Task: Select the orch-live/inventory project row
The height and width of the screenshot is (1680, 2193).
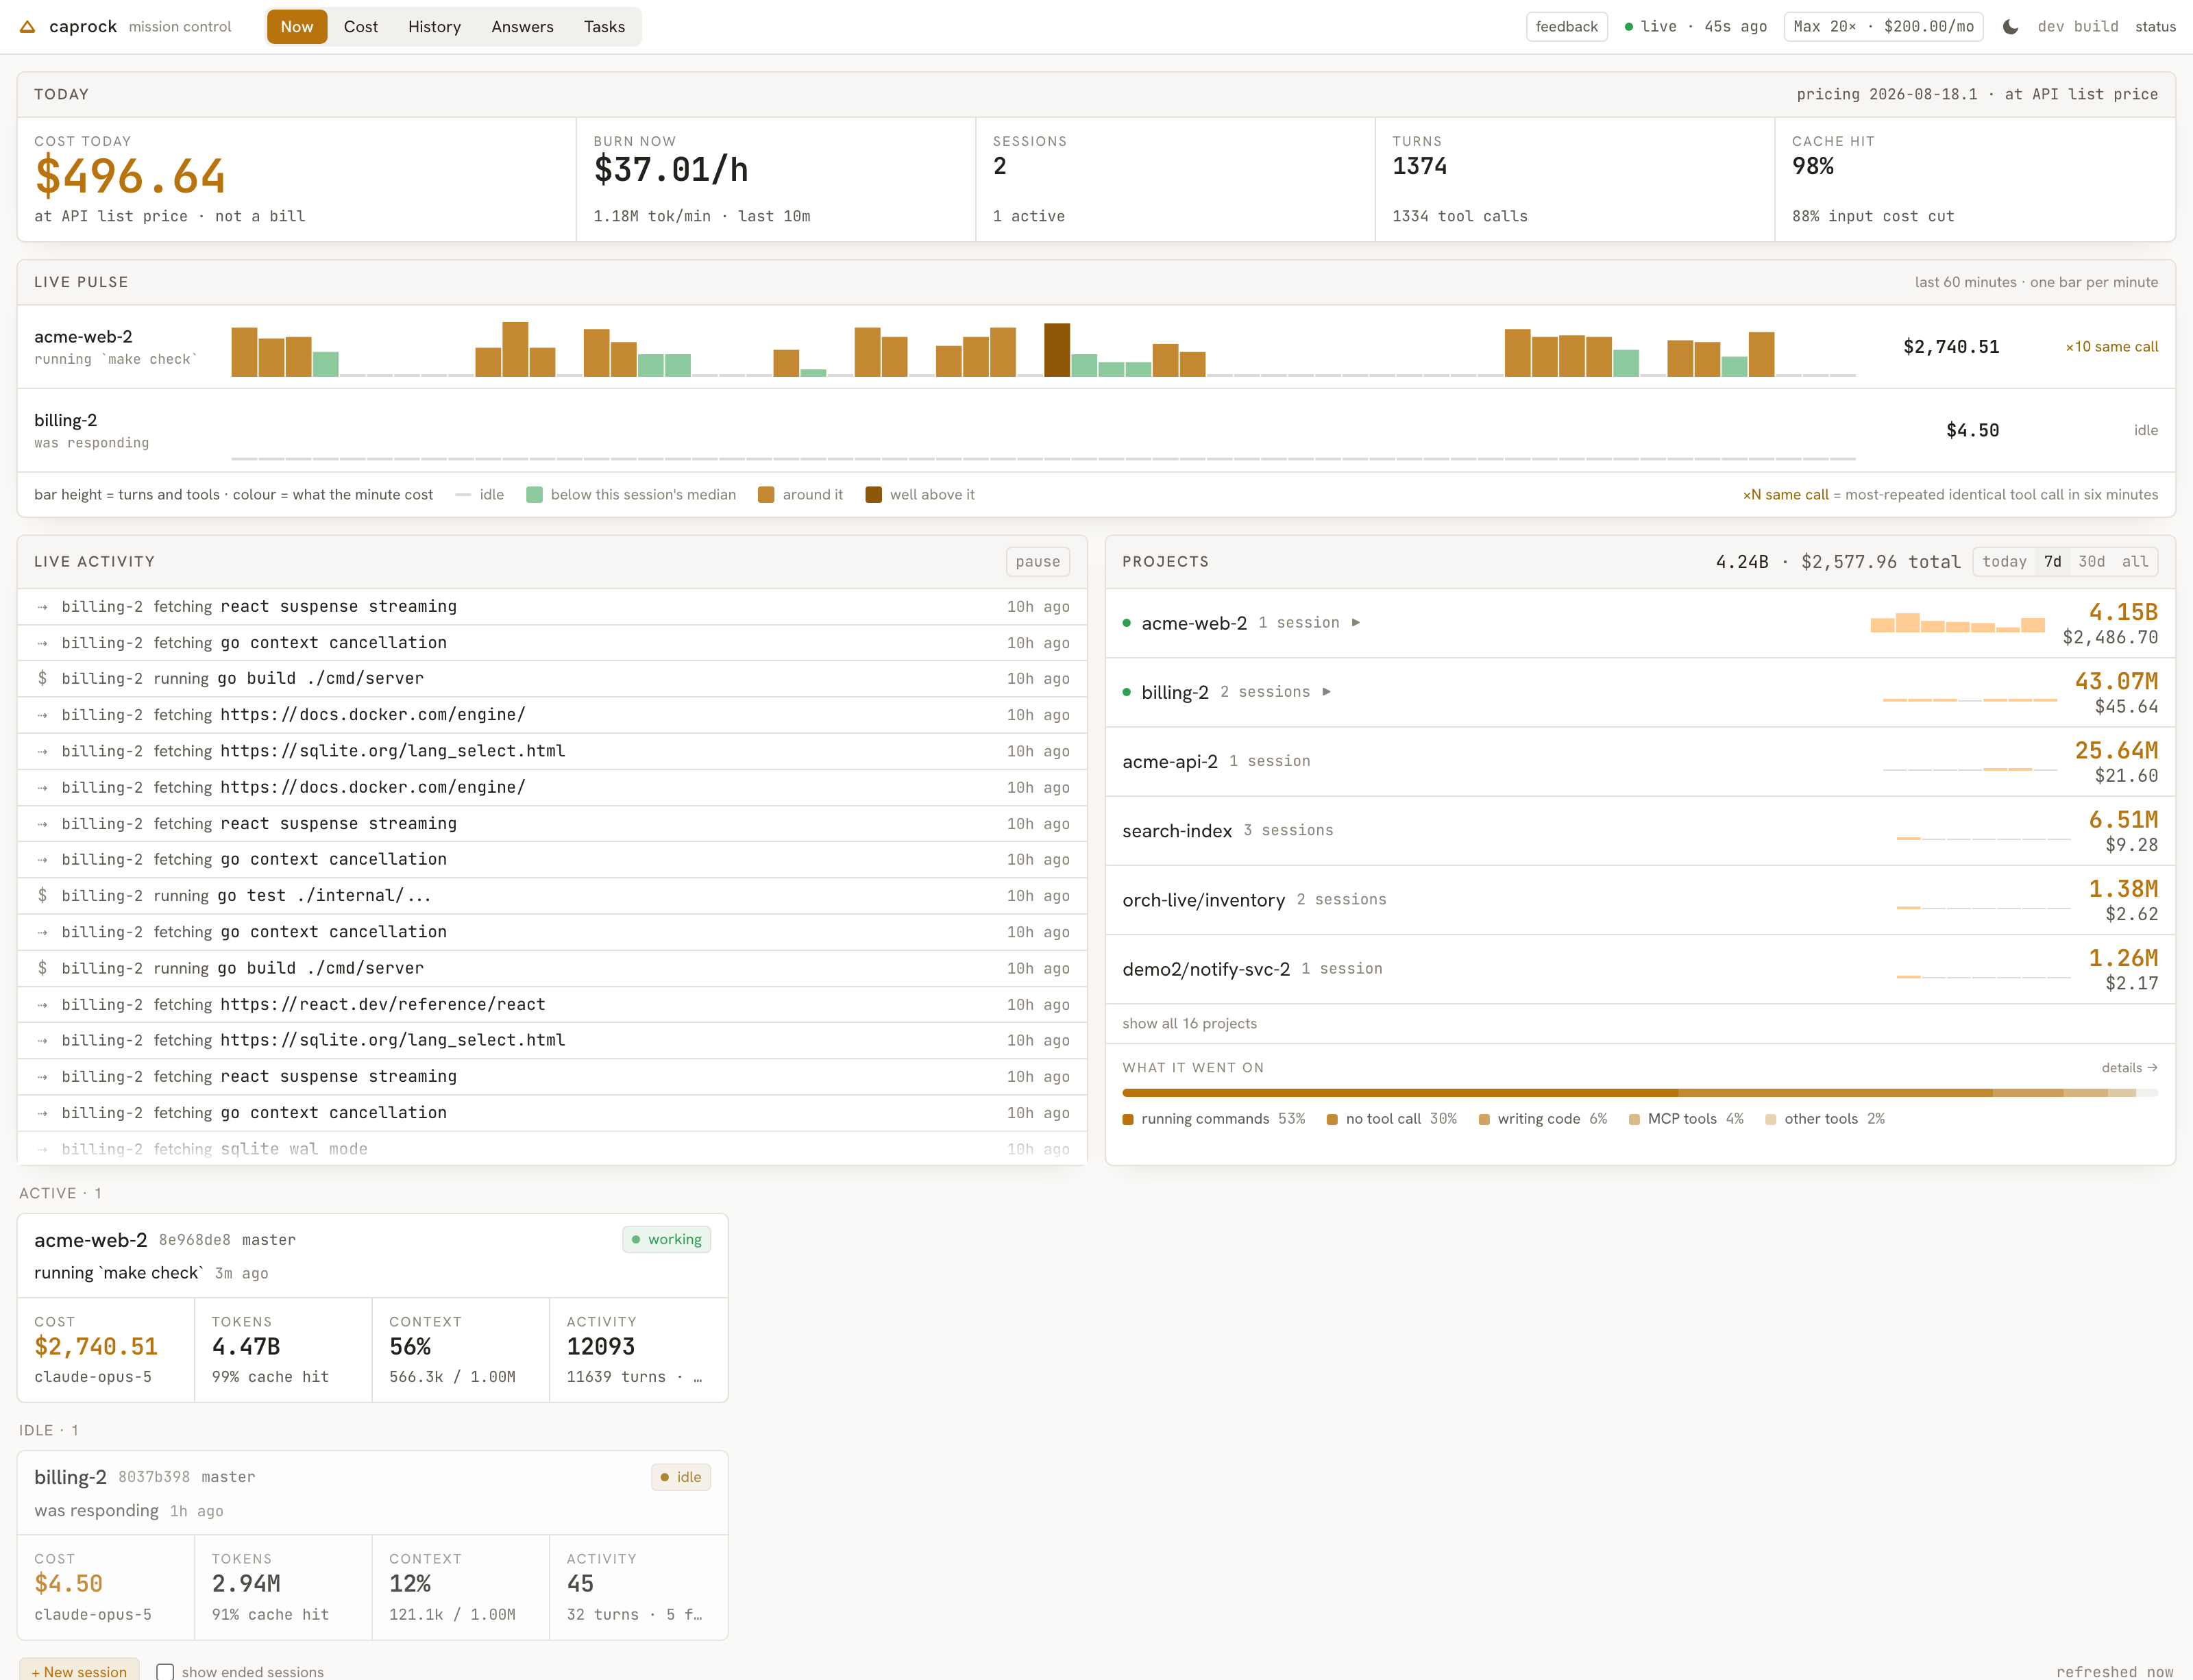Action: click(1640, 900)
